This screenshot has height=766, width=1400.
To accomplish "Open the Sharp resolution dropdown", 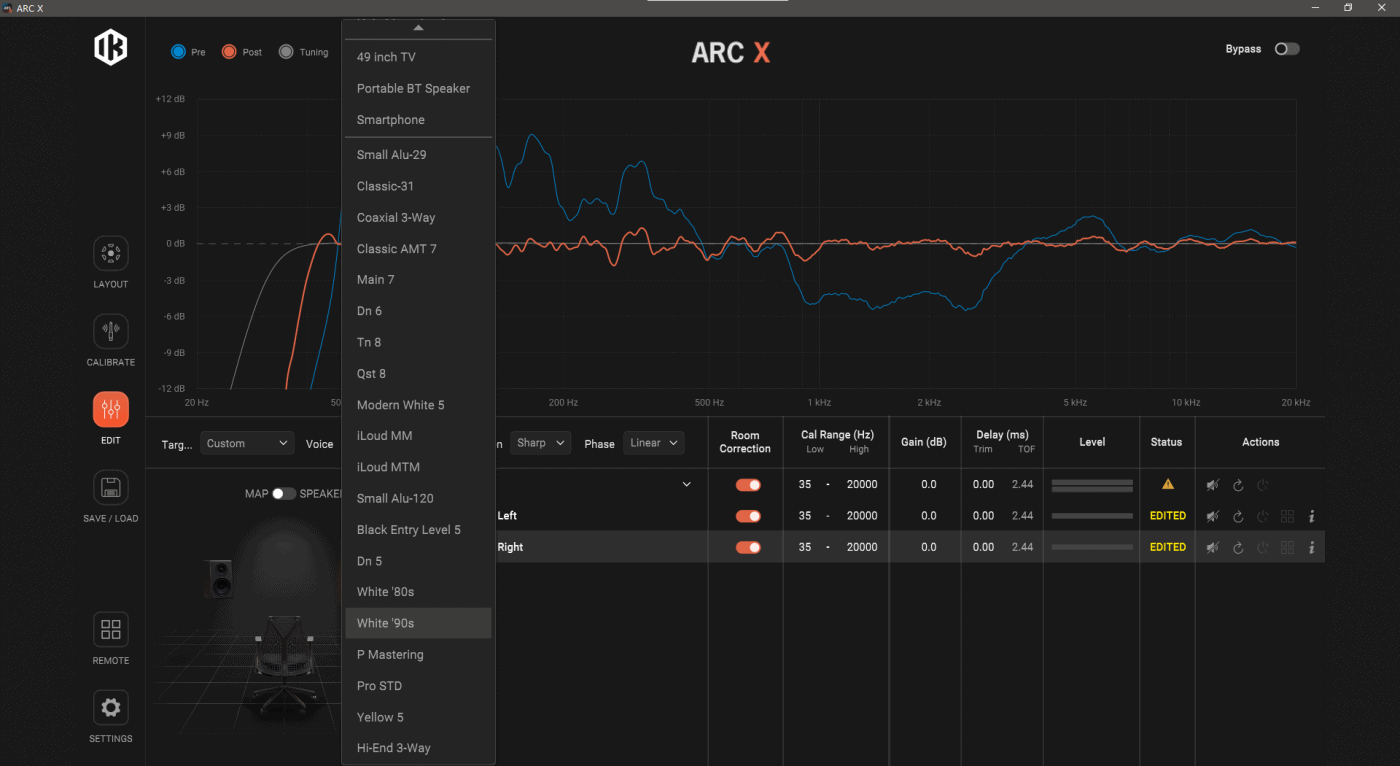I will tap(540, 443).
